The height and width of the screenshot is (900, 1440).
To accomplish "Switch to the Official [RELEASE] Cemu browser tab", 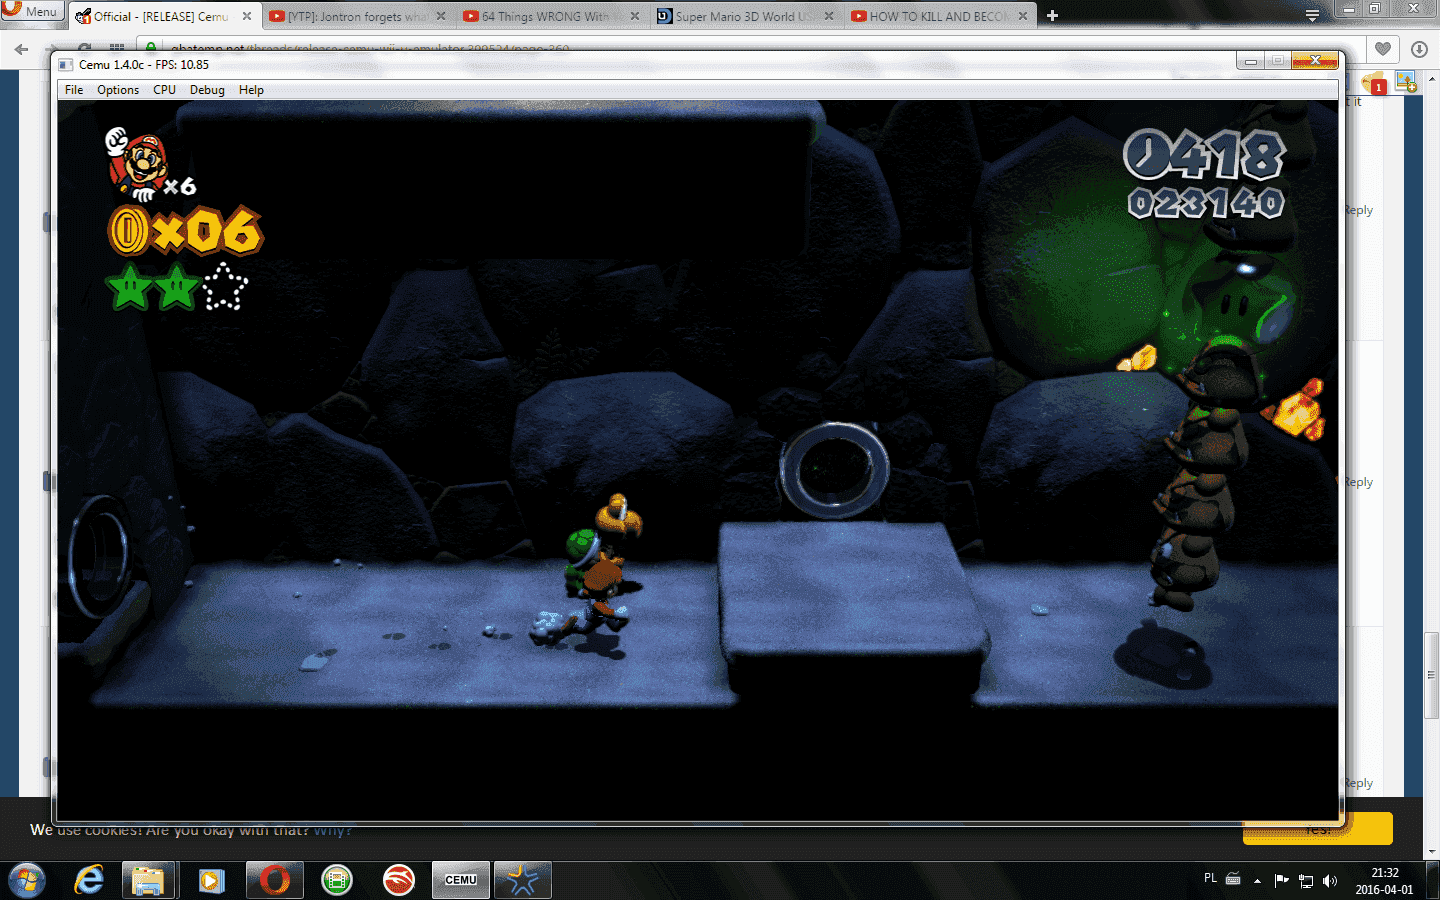I will [x=160, y=16].
